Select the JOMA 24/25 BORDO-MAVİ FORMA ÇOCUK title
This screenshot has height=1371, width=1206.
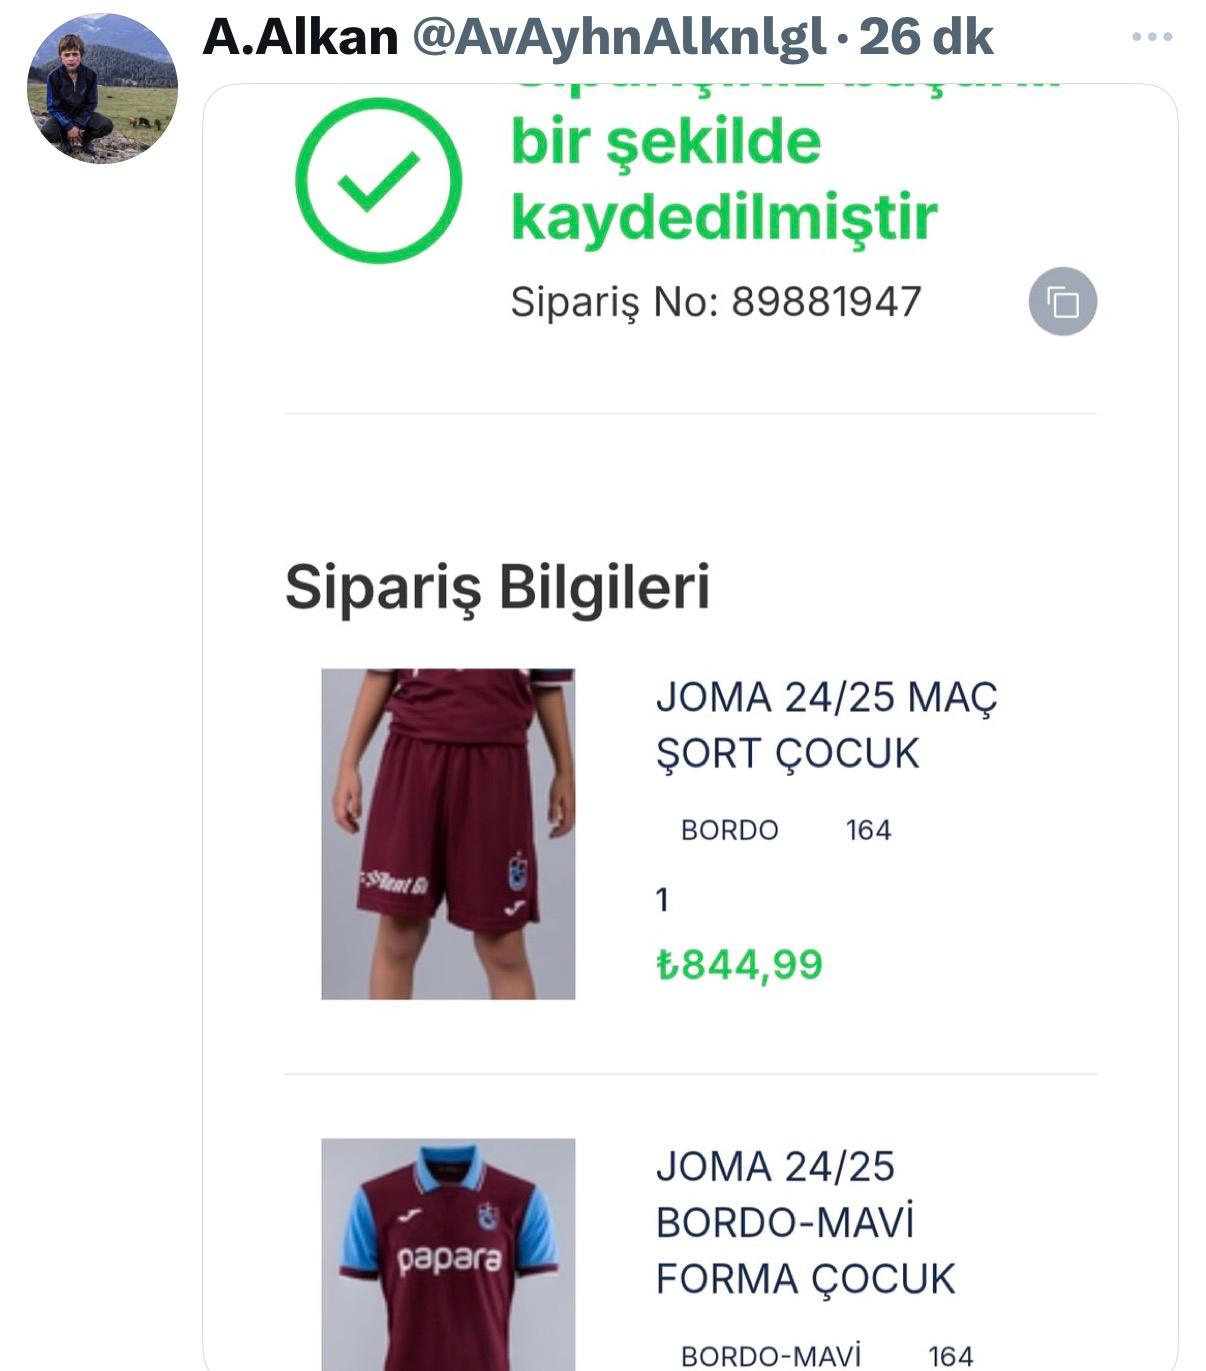tap(805, 1222)
